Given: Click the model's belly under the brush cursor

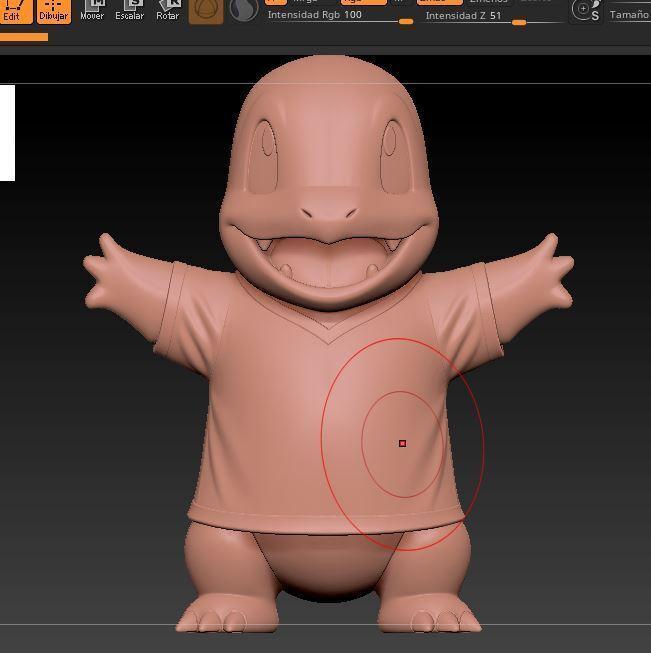Looking at the screenshot, I should click(x=402, y=444).
